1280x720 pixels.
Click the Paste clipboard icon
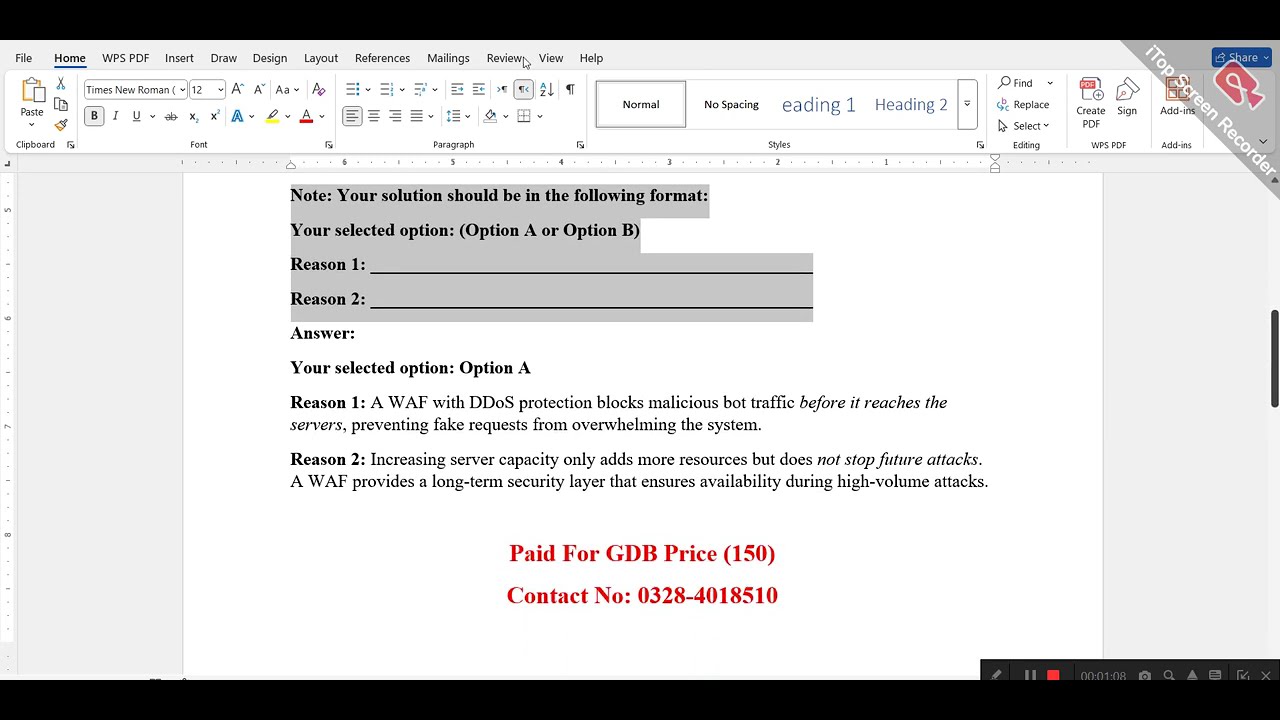(32, 92)
